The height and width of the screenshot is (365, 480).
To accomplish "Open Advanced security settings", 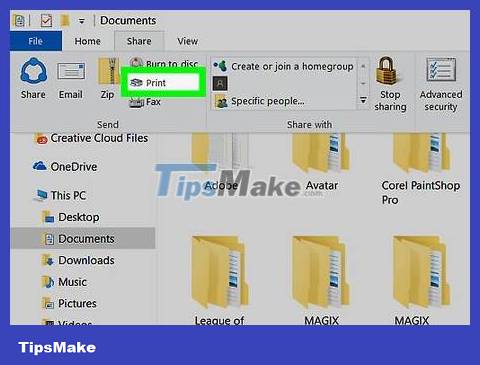I will tap(441, 85).
